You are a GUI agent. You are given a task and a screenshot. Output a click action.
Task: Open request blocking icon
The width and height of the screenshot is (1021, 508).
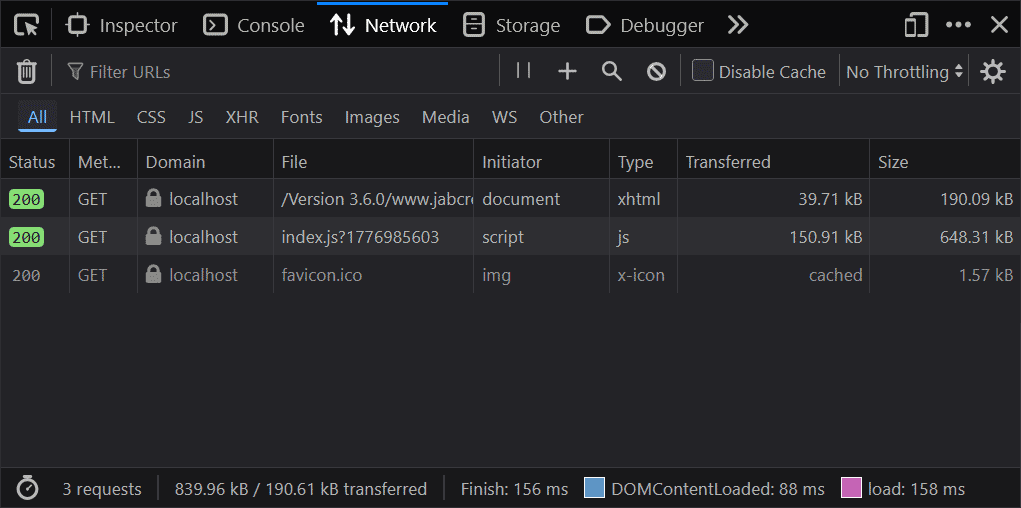(x=656, y=72)
